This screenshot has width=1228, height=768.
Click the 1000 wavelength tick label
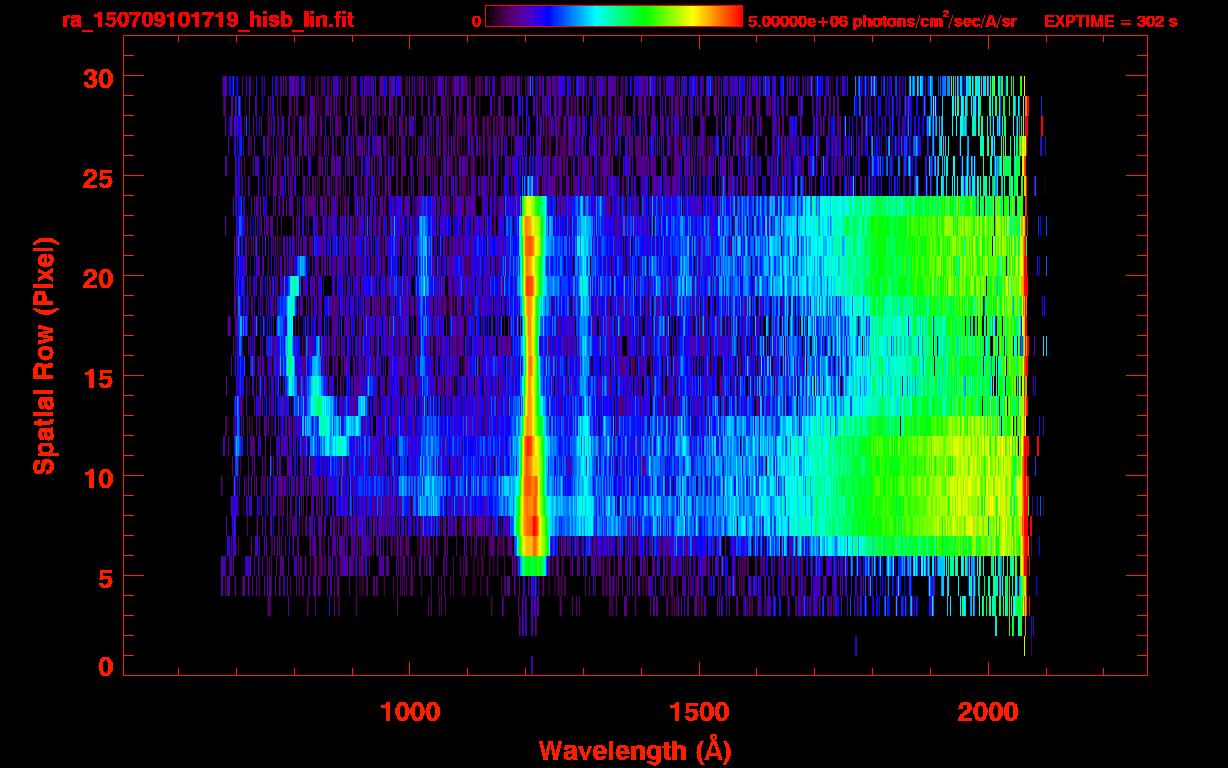coord(410,712)
